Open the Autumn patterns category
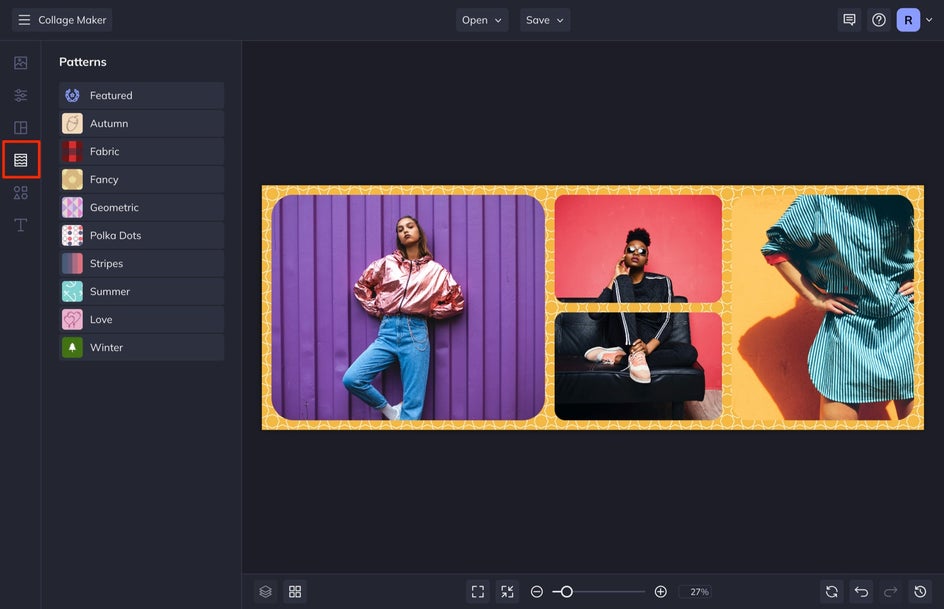 (141, 123)
